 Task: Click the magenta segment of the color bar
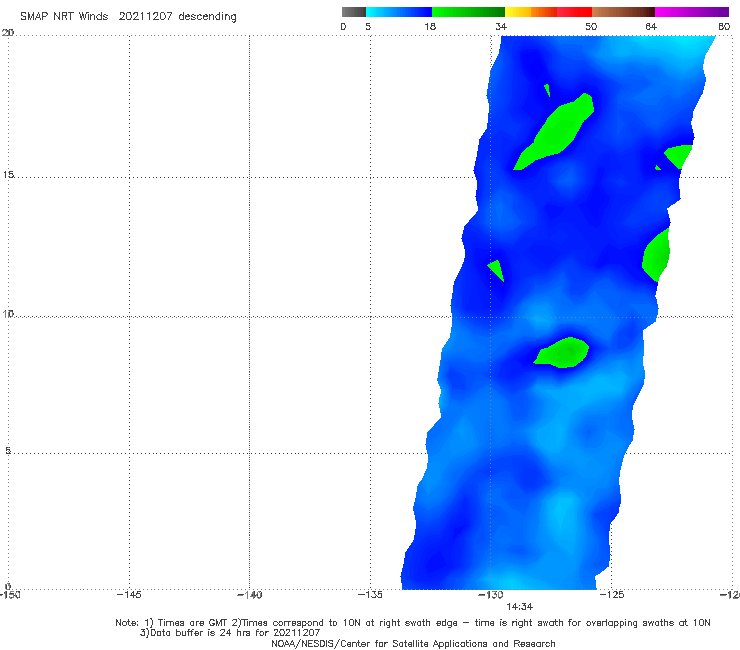pyautogui.click(x=692, y=12)
